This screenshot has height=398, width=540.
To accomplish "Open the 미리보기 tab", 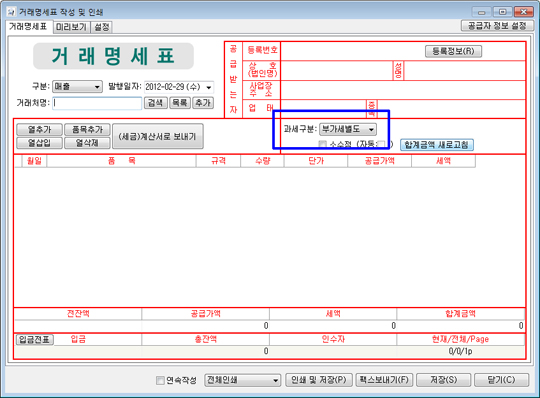I will tap(72, 27).
